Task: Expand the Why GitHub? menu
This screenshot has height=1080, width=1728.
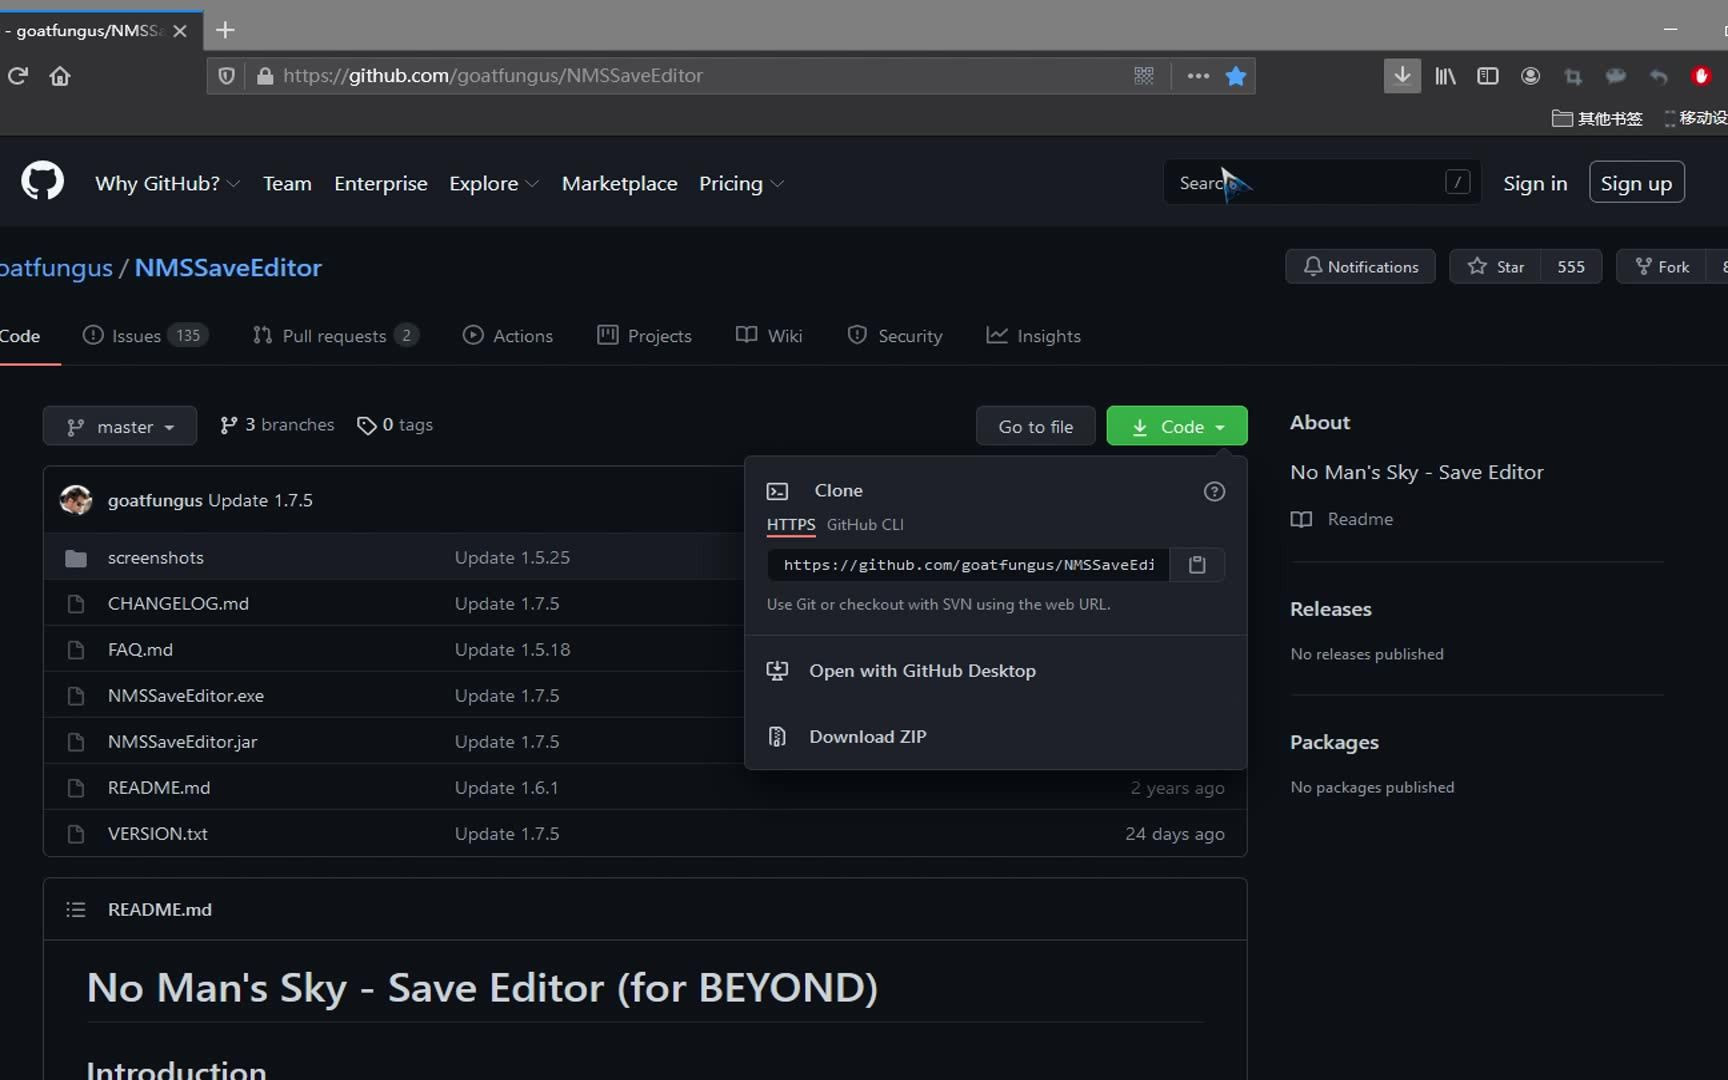Action: click(167, 183)
